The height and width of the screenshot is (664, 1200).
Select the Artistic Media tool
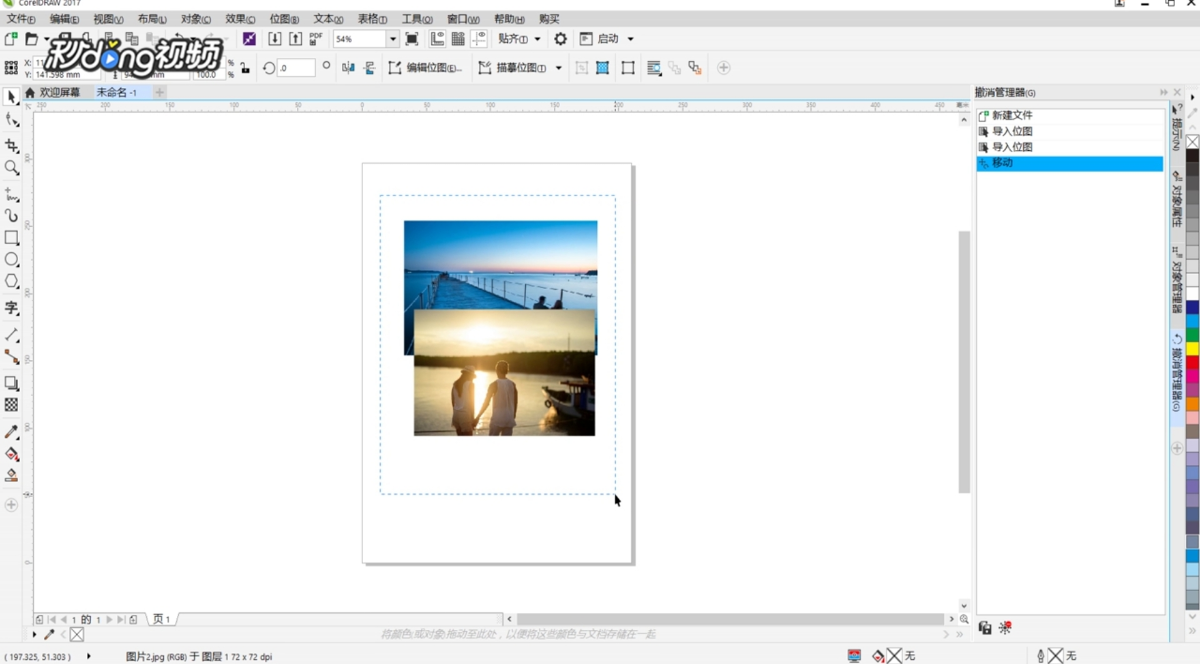[x=11, y=215]
